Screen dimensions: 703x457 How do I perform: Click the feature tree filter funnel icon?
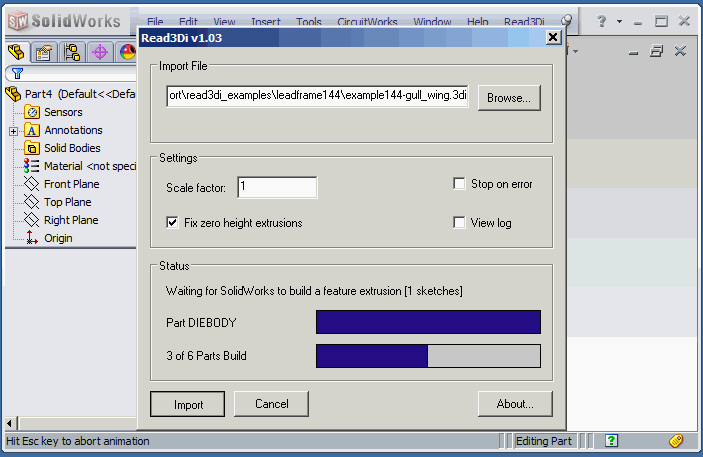(x=17, y=74)
